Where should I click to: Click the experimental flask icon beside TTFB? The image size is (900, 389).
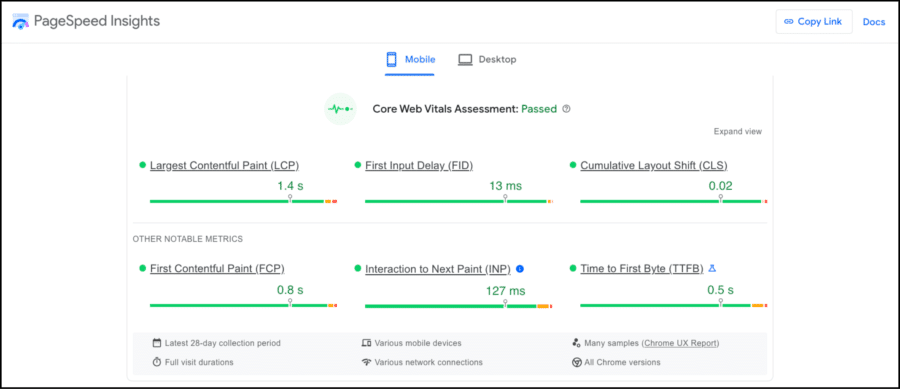click(713, 268)
